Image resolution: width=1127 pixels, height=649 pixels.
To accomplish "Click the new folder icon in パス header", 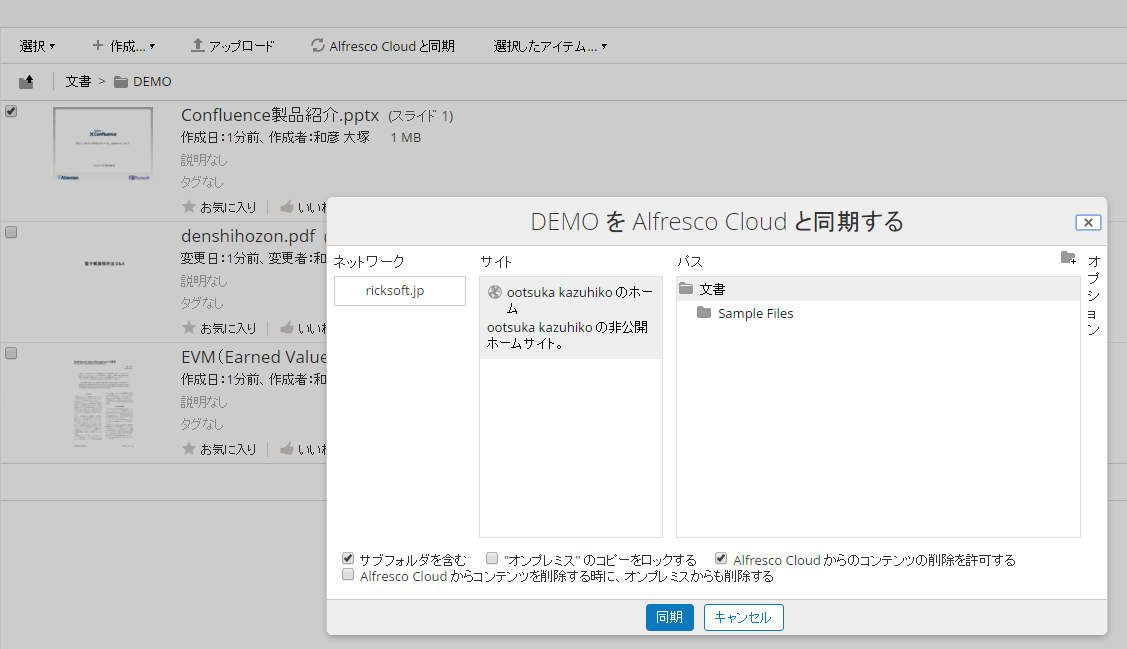I will [1068, 257].
